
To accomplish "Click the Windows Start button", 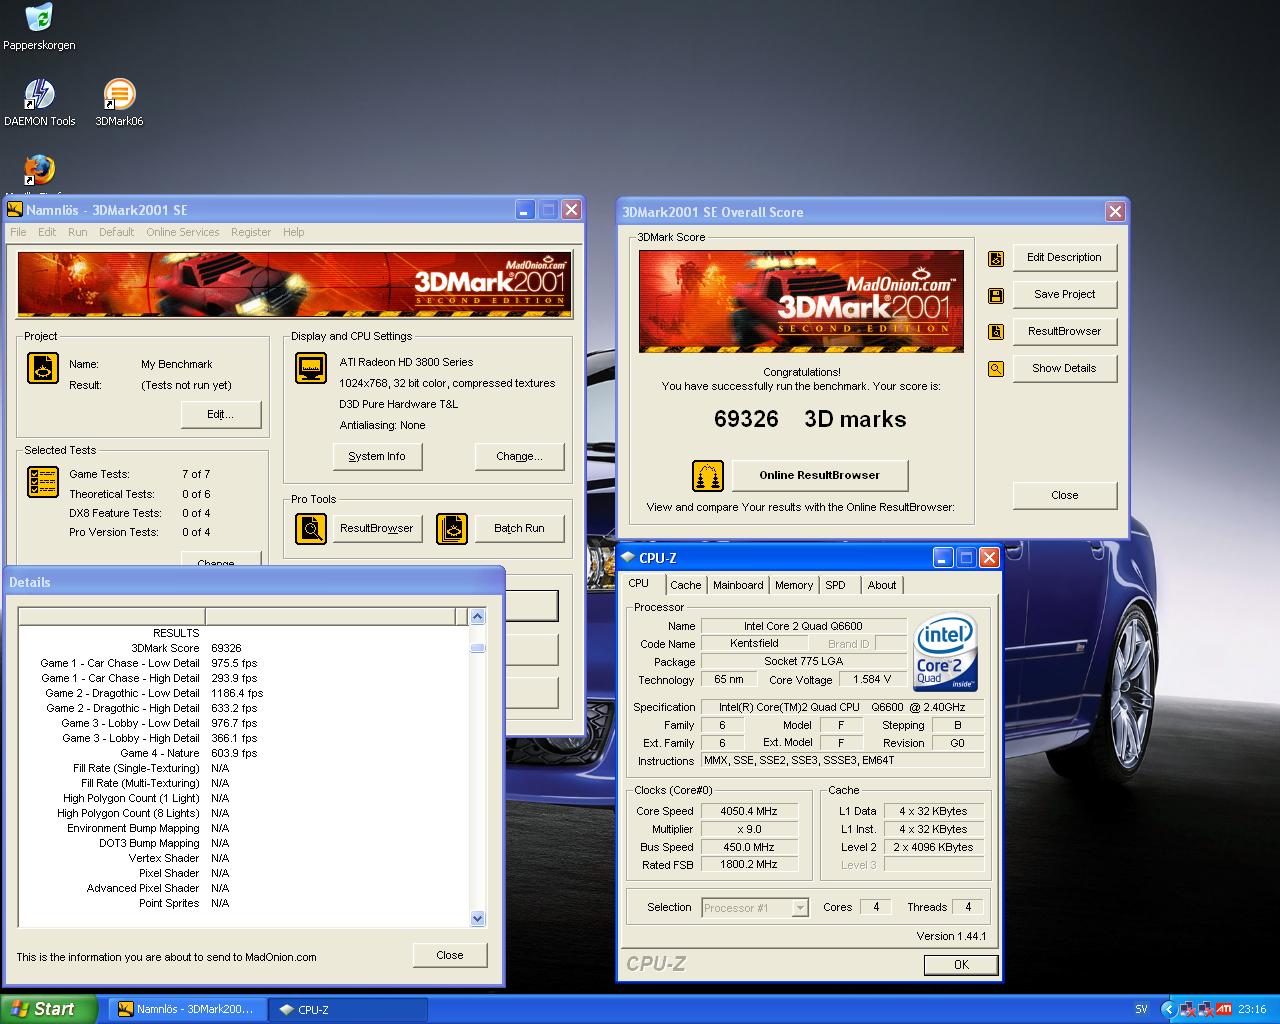I will click(49, 1009).
